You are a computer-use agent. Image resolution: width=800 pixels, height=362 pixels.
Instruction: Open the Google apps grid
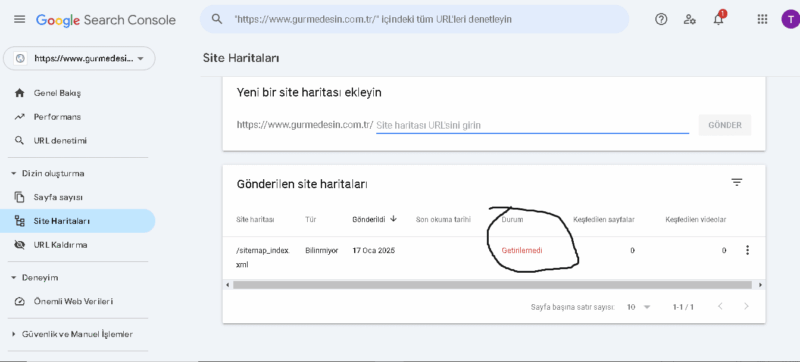tap(762, 19)
